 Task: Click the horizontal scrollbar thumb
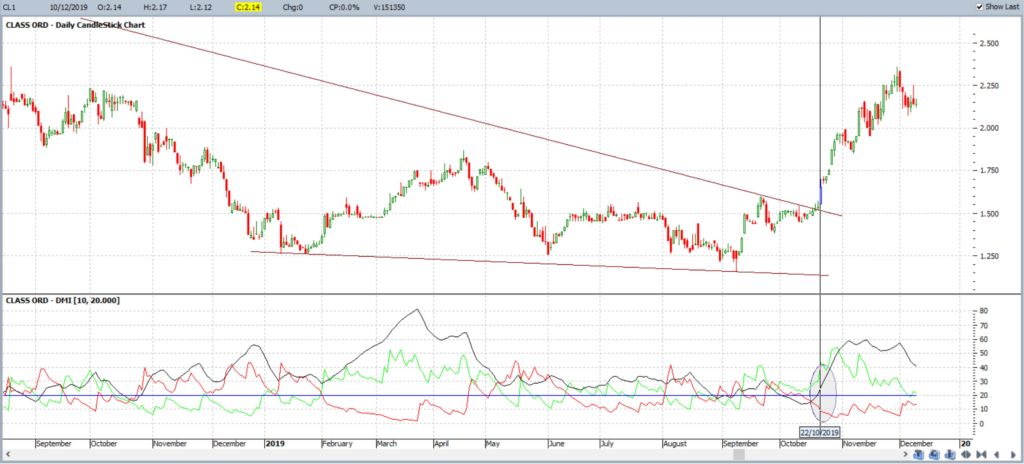click(738, 454)
